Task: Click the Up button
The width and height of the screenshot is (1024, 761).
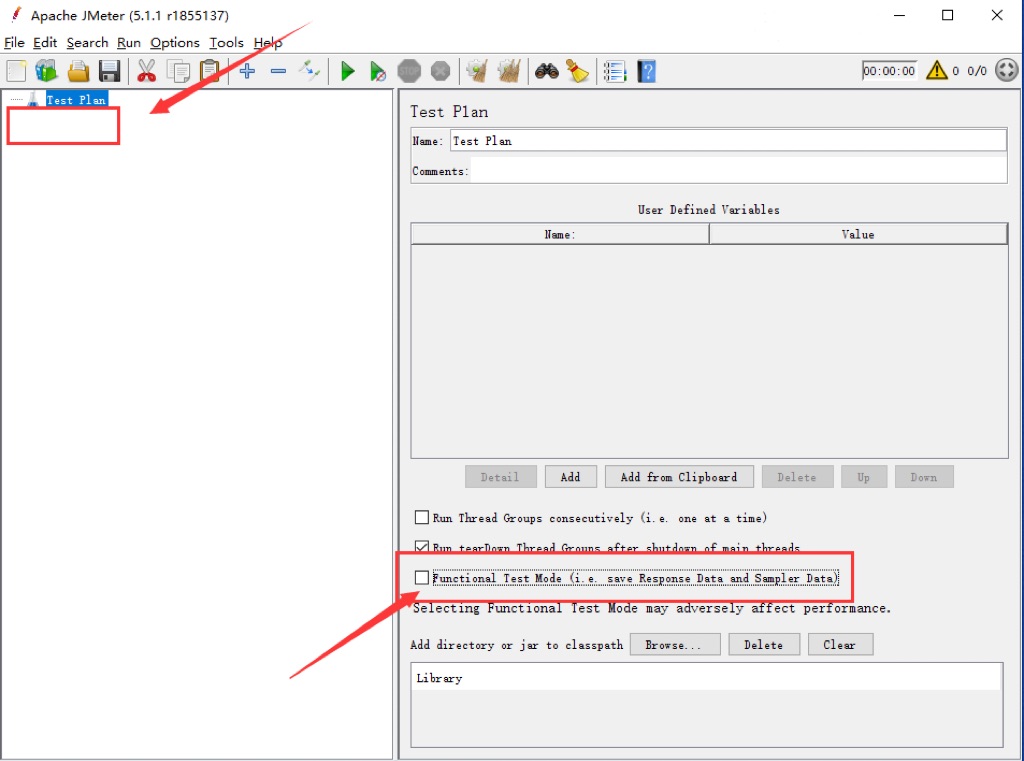Action: pos(864,477)
